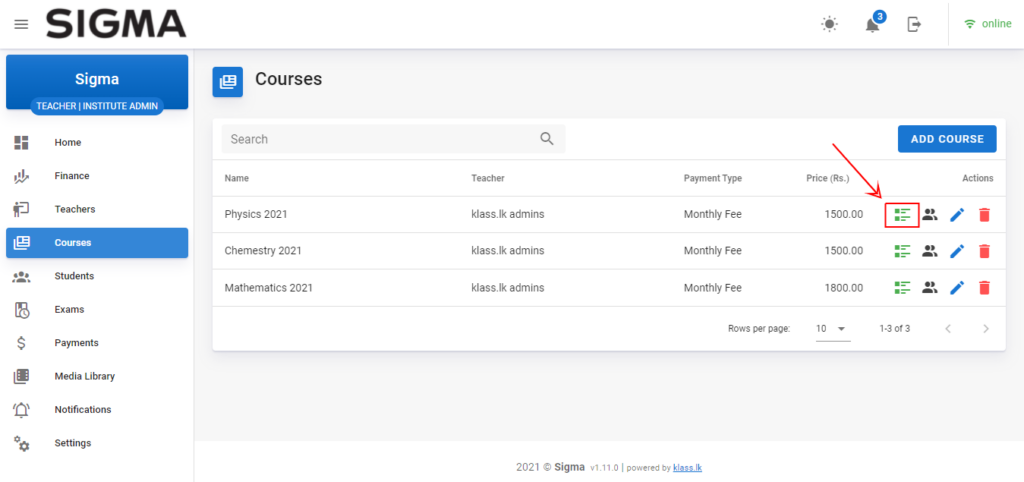Open Exams in the sidebar
1024x482 pixels.
point(69,309)
